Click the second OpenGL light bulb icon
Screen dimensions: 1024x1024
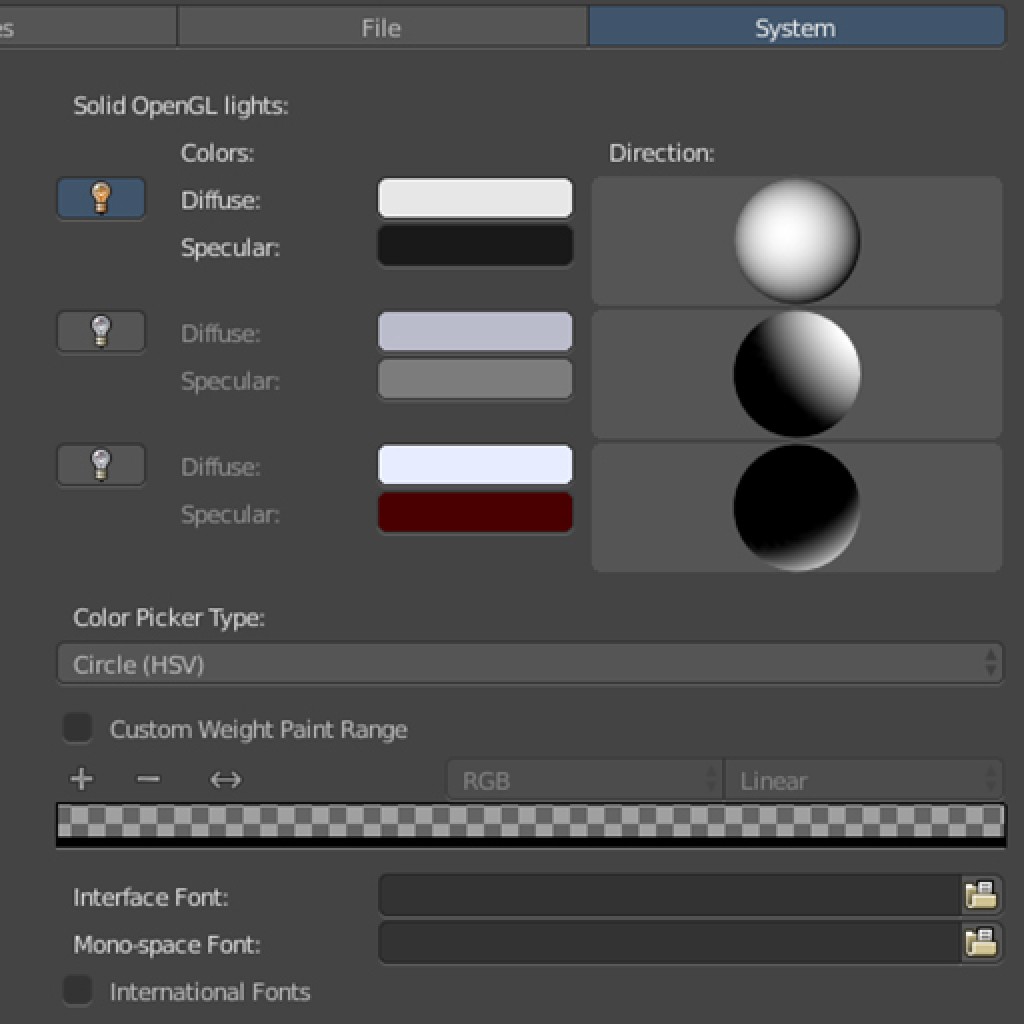pos(100,331)
